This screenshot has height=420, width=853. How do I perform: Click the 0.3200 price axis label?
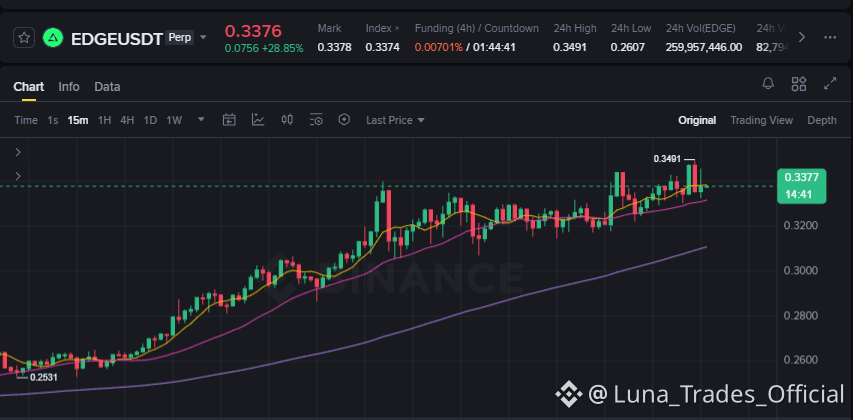(799, 225)
